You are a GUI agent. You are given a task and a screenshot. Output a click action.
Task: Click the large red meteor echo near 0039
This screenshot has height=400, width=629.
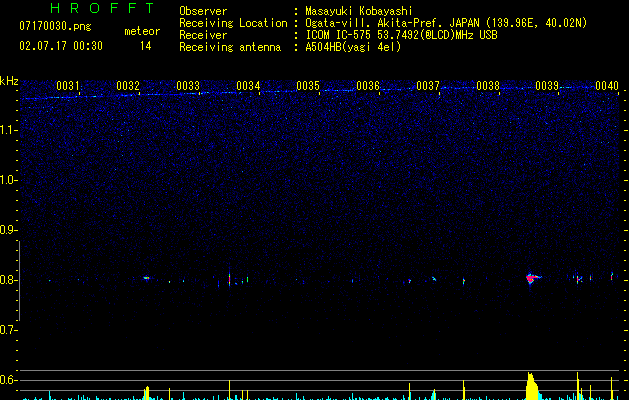[532, 278]
